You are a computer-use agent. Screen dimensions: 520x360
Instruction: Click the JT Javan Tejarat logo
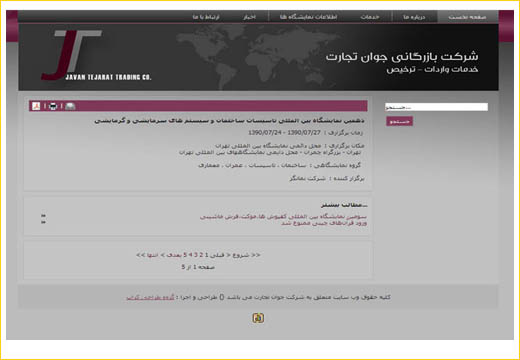pos(96,56)
